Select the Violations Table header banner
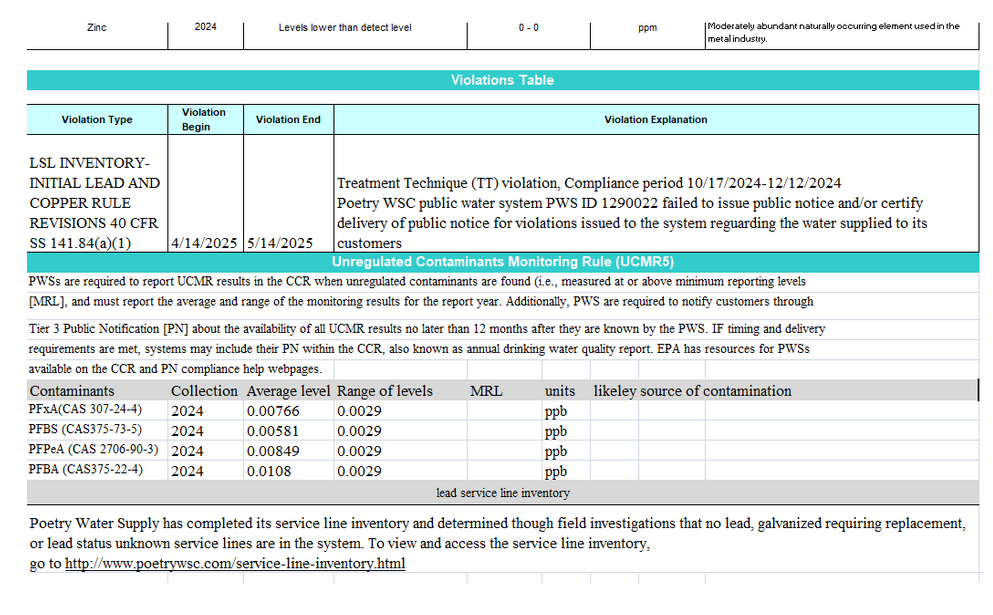The width and height of the screenshot is (993, 615). (x=503, y=80)
